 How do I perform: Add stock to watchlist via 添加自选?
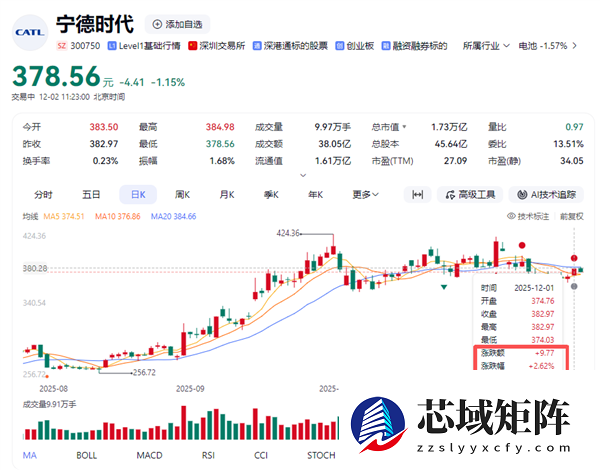coord(178,24)
